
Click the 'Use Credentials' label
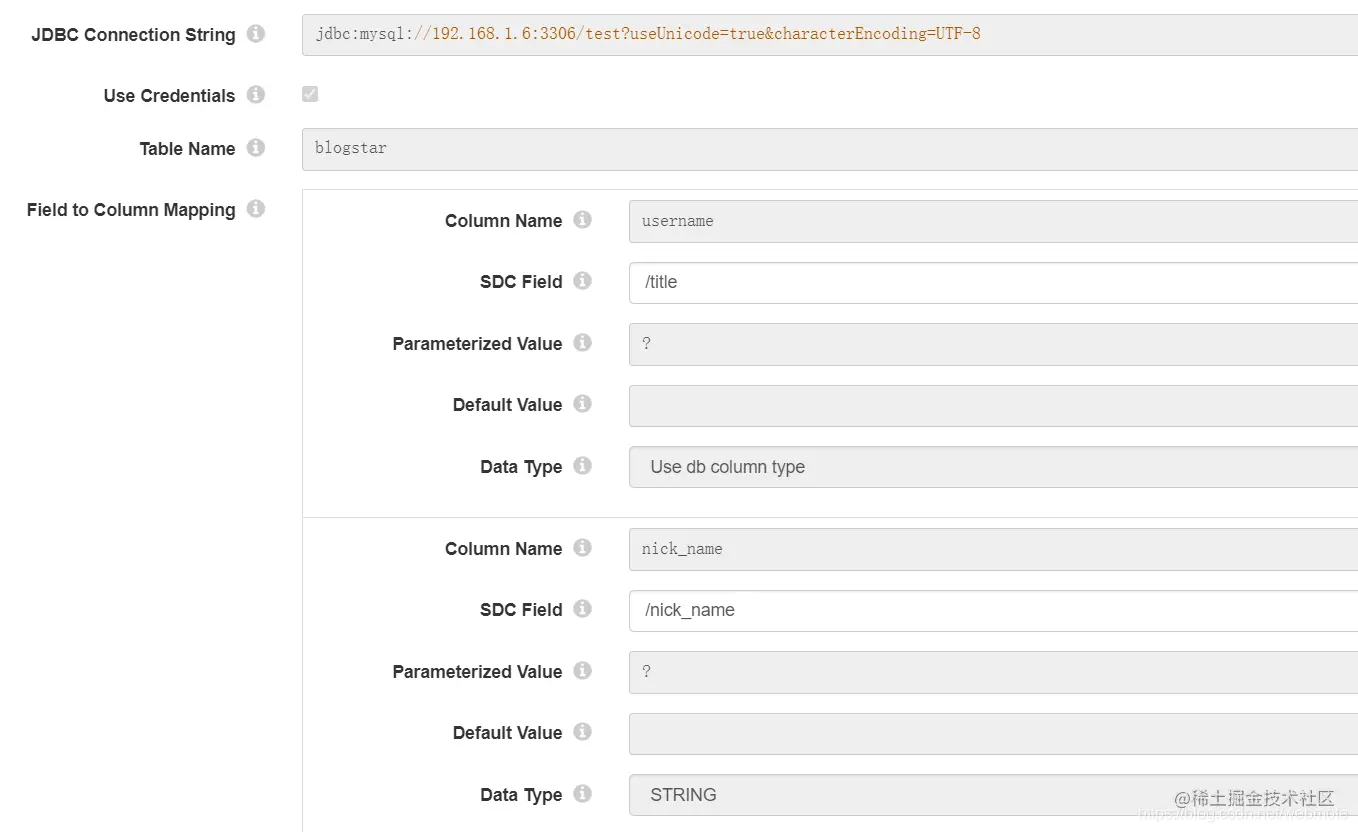coord(169,96)
